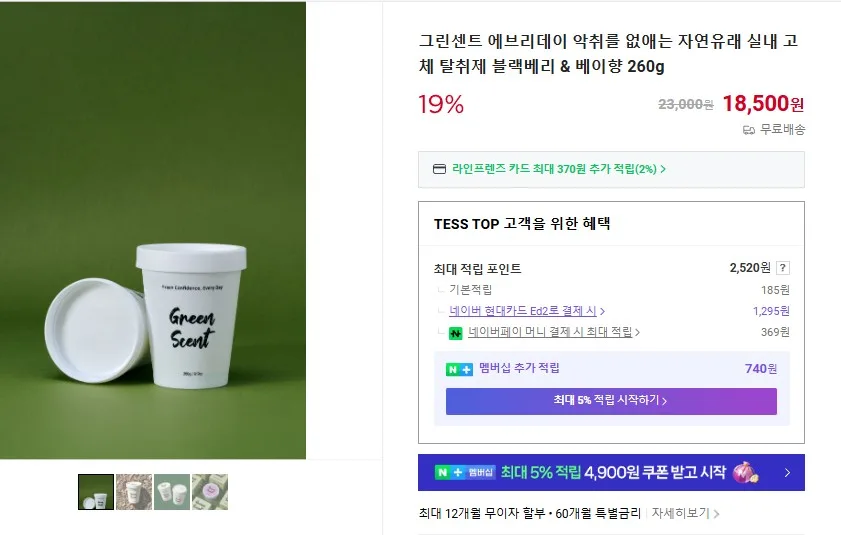Viewport: 841px width, 535px height.
Task: Click the main Green Scent product image
Action: point(153,230)
